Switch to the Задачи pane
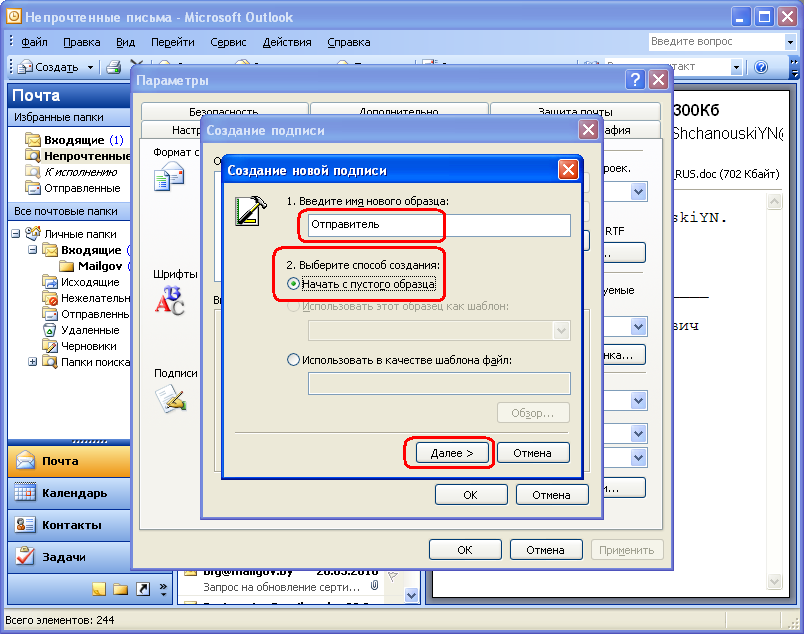Image resolution: width=804 pixels, height=634 pixels. click(x=69, y=557)
